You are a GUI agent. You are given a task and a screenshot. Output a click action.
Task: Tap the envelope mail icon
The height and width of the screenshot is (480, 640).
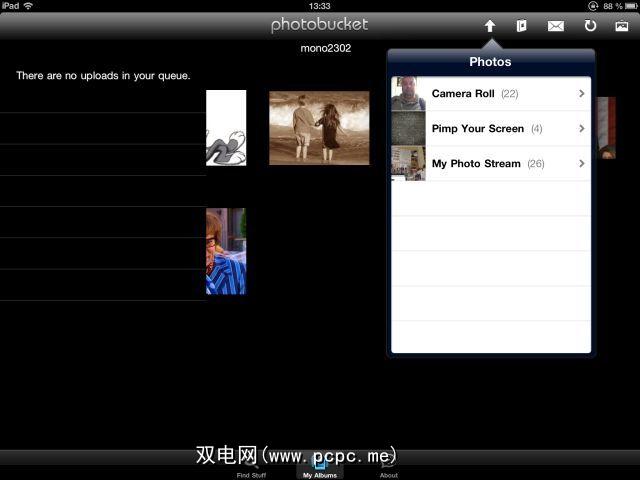(556, 26)
